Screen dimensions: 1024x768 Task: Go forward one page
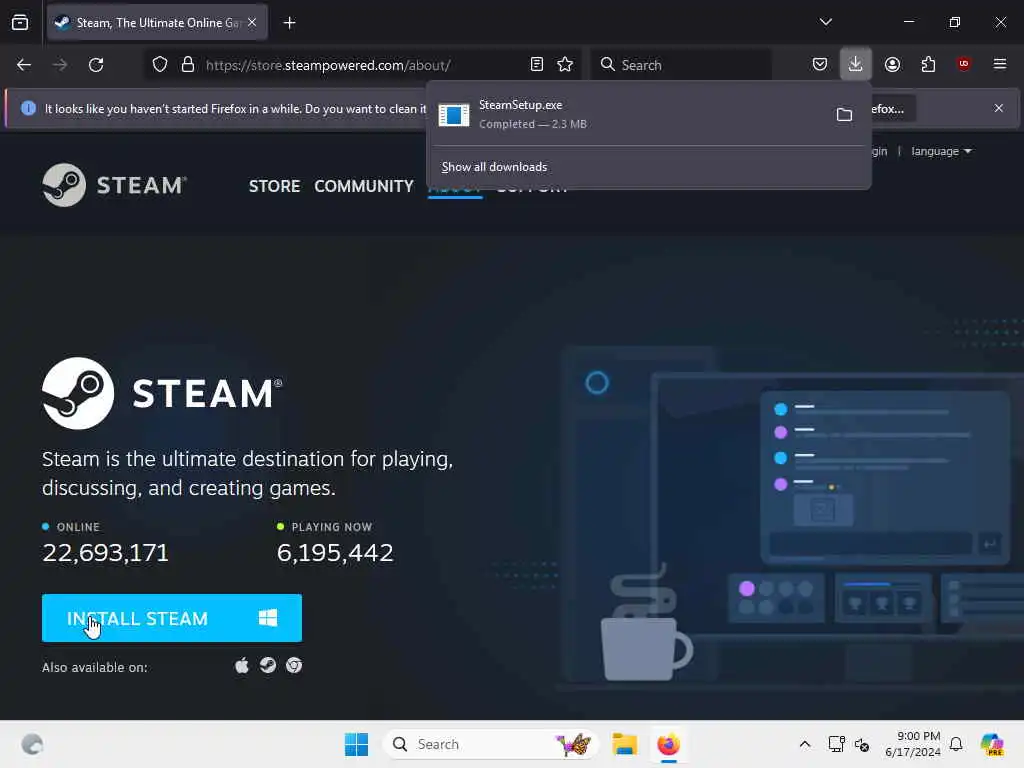click(x=60, y=65)
